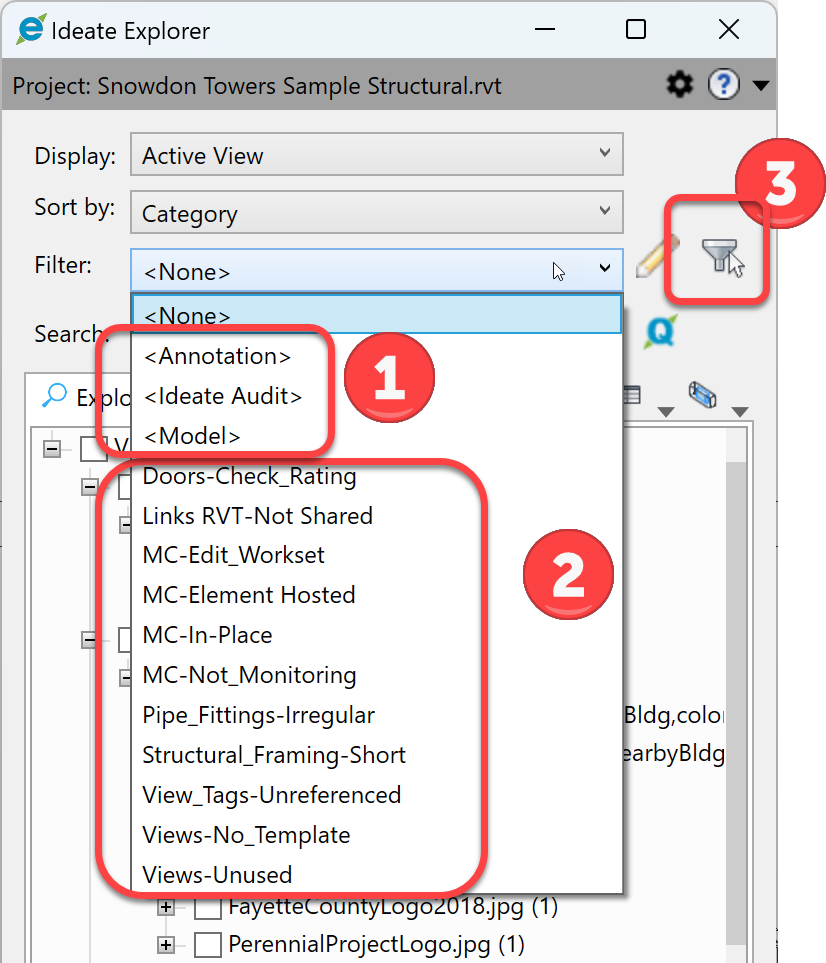
Task: Minimize the Ideate Explorer window
Action: (545, 29)
